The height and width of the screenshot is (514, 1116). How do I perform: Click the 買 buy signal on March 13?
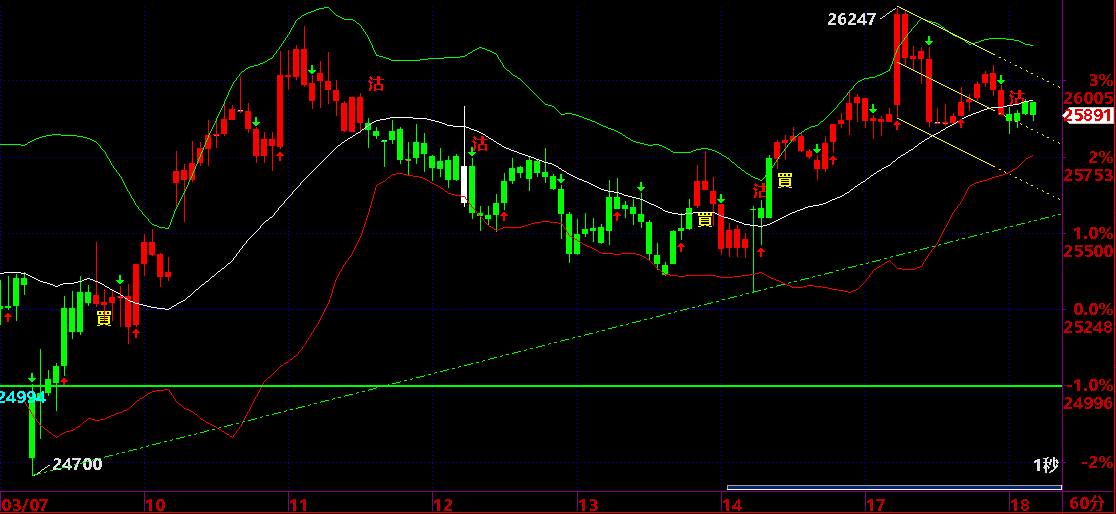(x=705, y=219)
